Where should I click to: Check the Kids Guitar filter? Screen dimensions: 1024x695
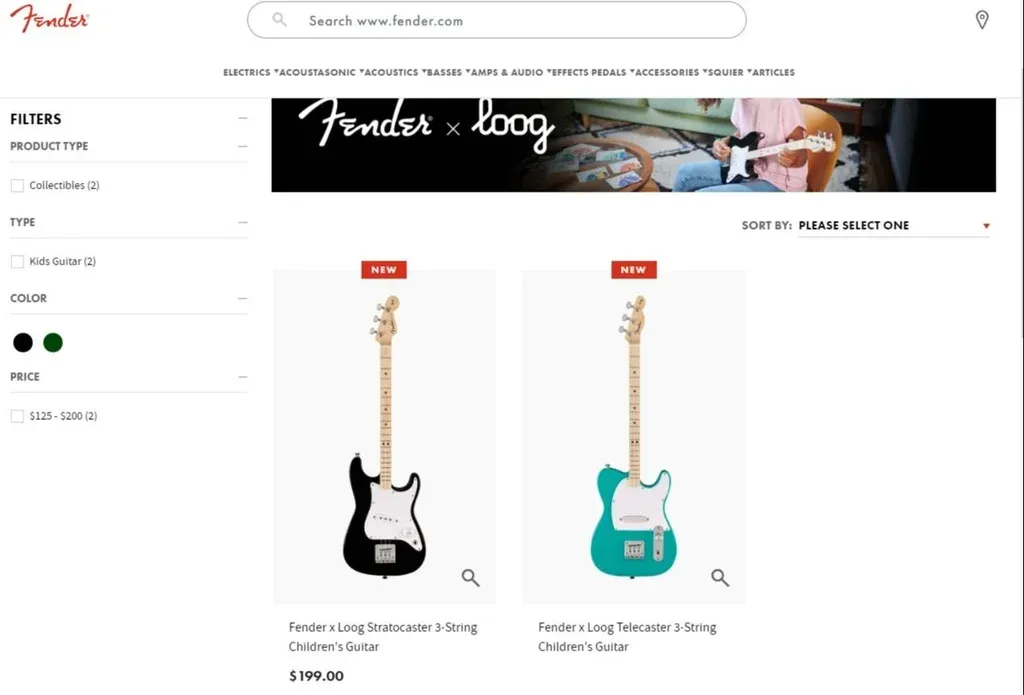[x=18, y=261]
